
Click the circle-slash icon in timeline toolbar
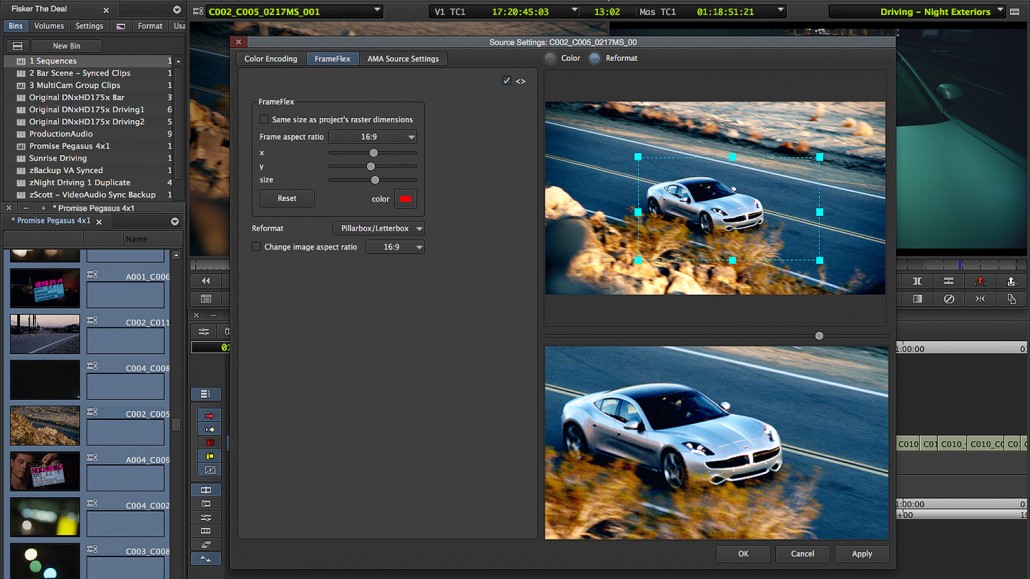point(949,299)
